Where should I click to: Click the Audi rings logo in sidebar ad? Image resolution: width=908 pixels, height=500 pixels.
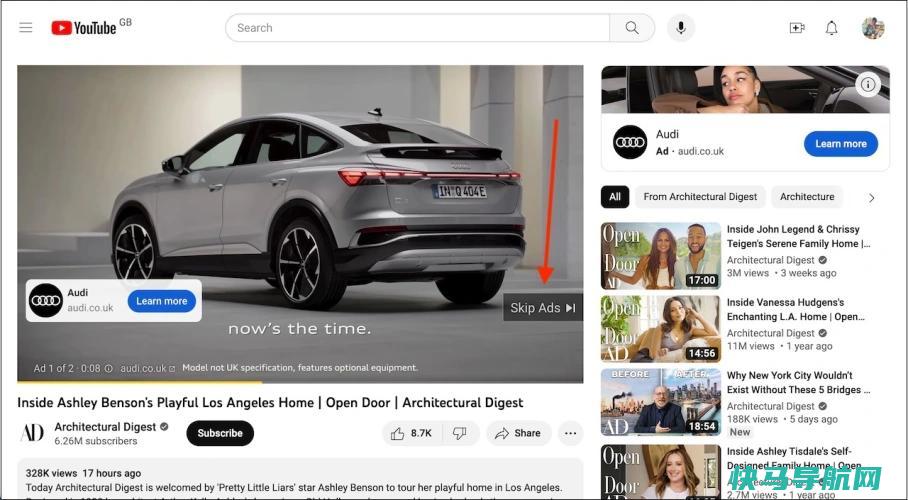(x=630, y=142)
